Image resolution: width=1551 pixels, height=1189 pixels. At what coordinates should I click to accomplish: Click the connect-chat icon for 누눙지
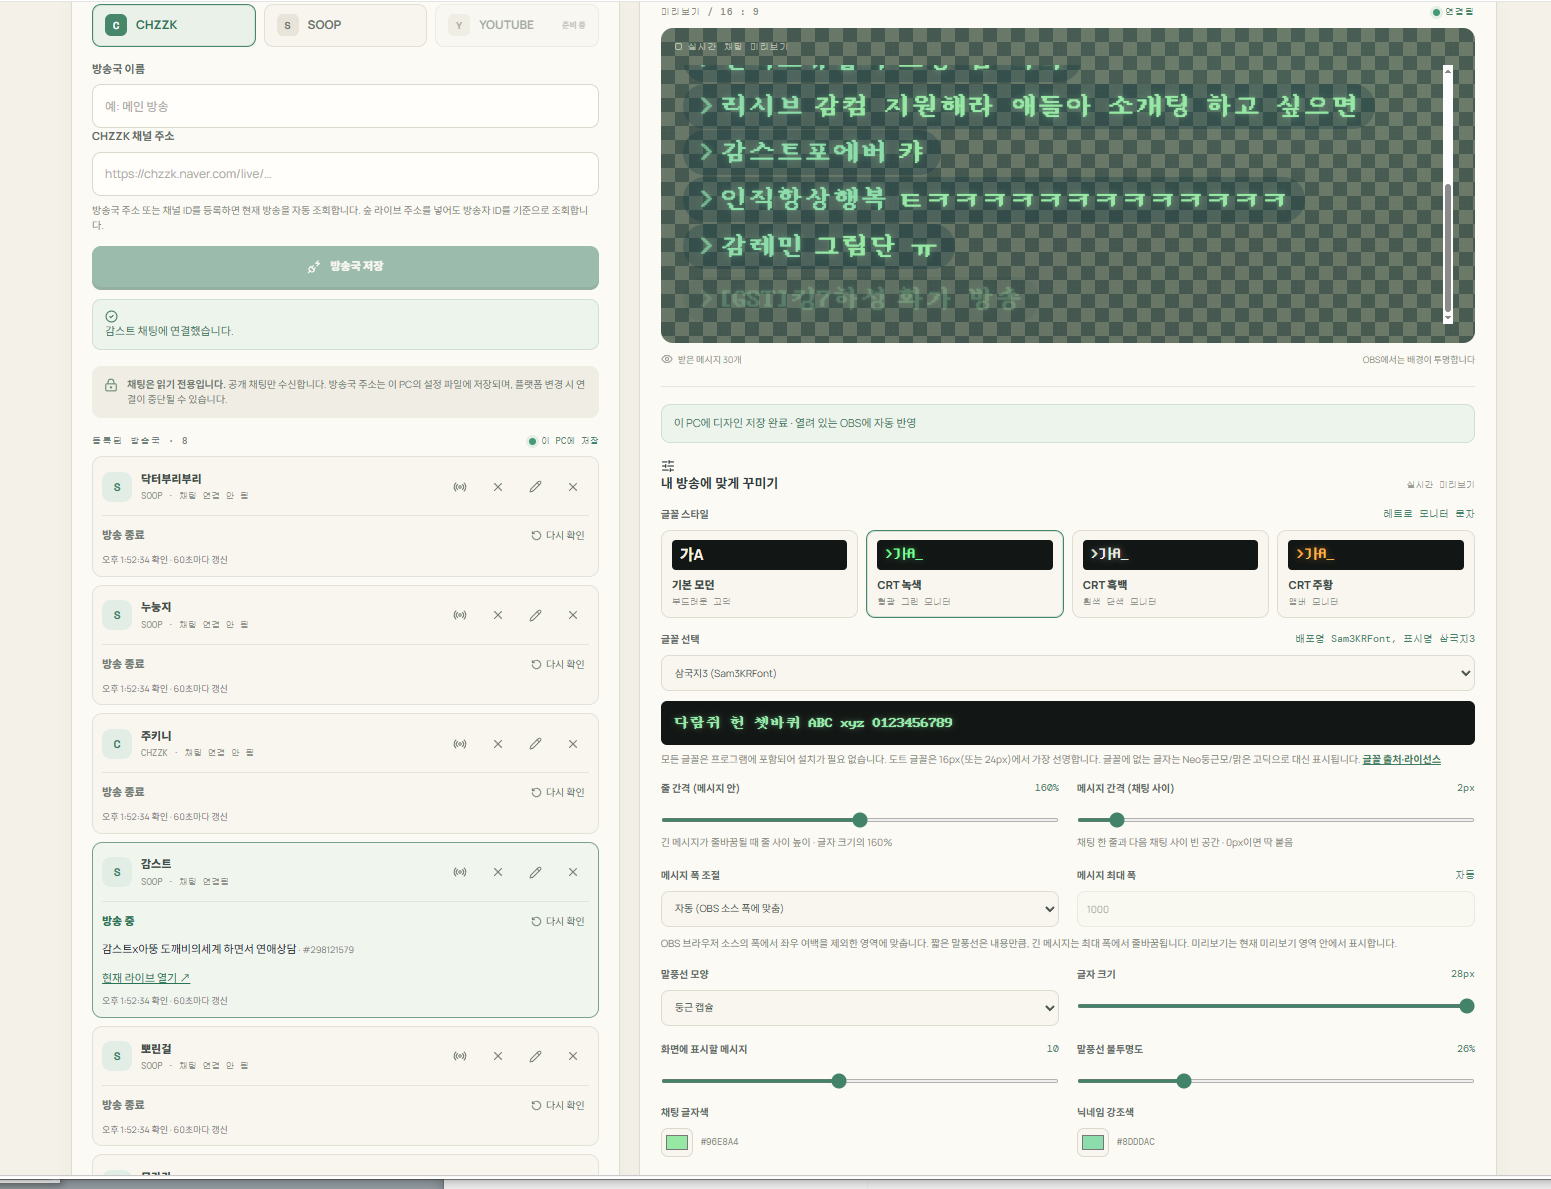point(460,615)
